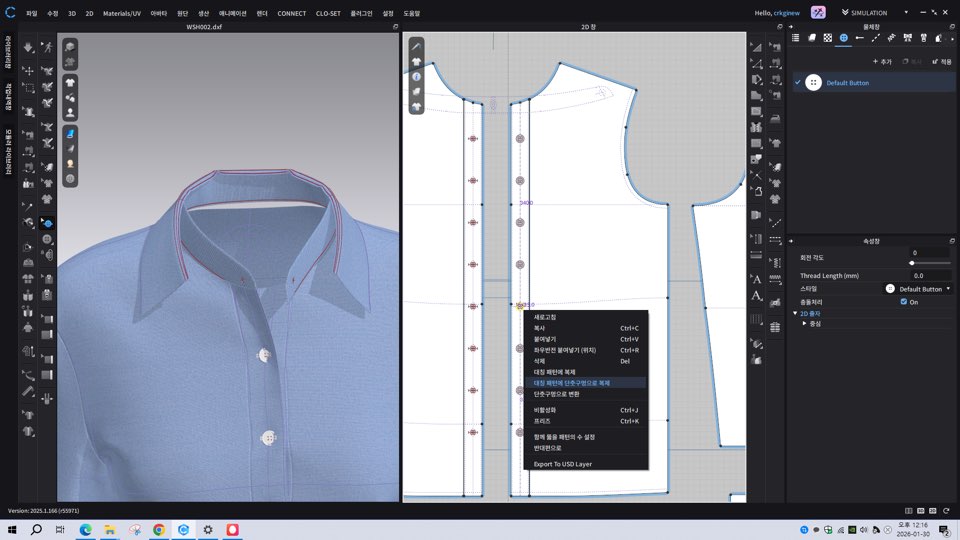Click the info icon in 2D window
Screen dimensions: 960x540
click(x=416, y=76)
